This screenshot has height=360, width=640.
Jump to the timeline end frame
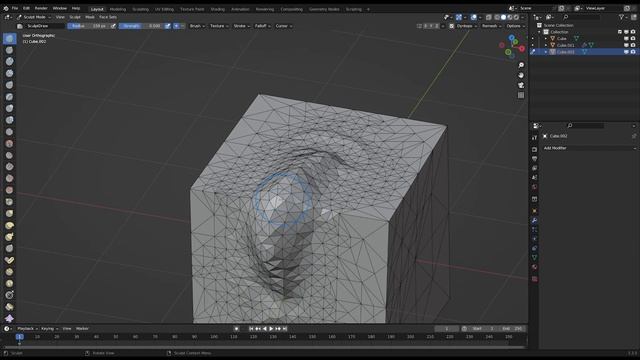click(285, 329)
